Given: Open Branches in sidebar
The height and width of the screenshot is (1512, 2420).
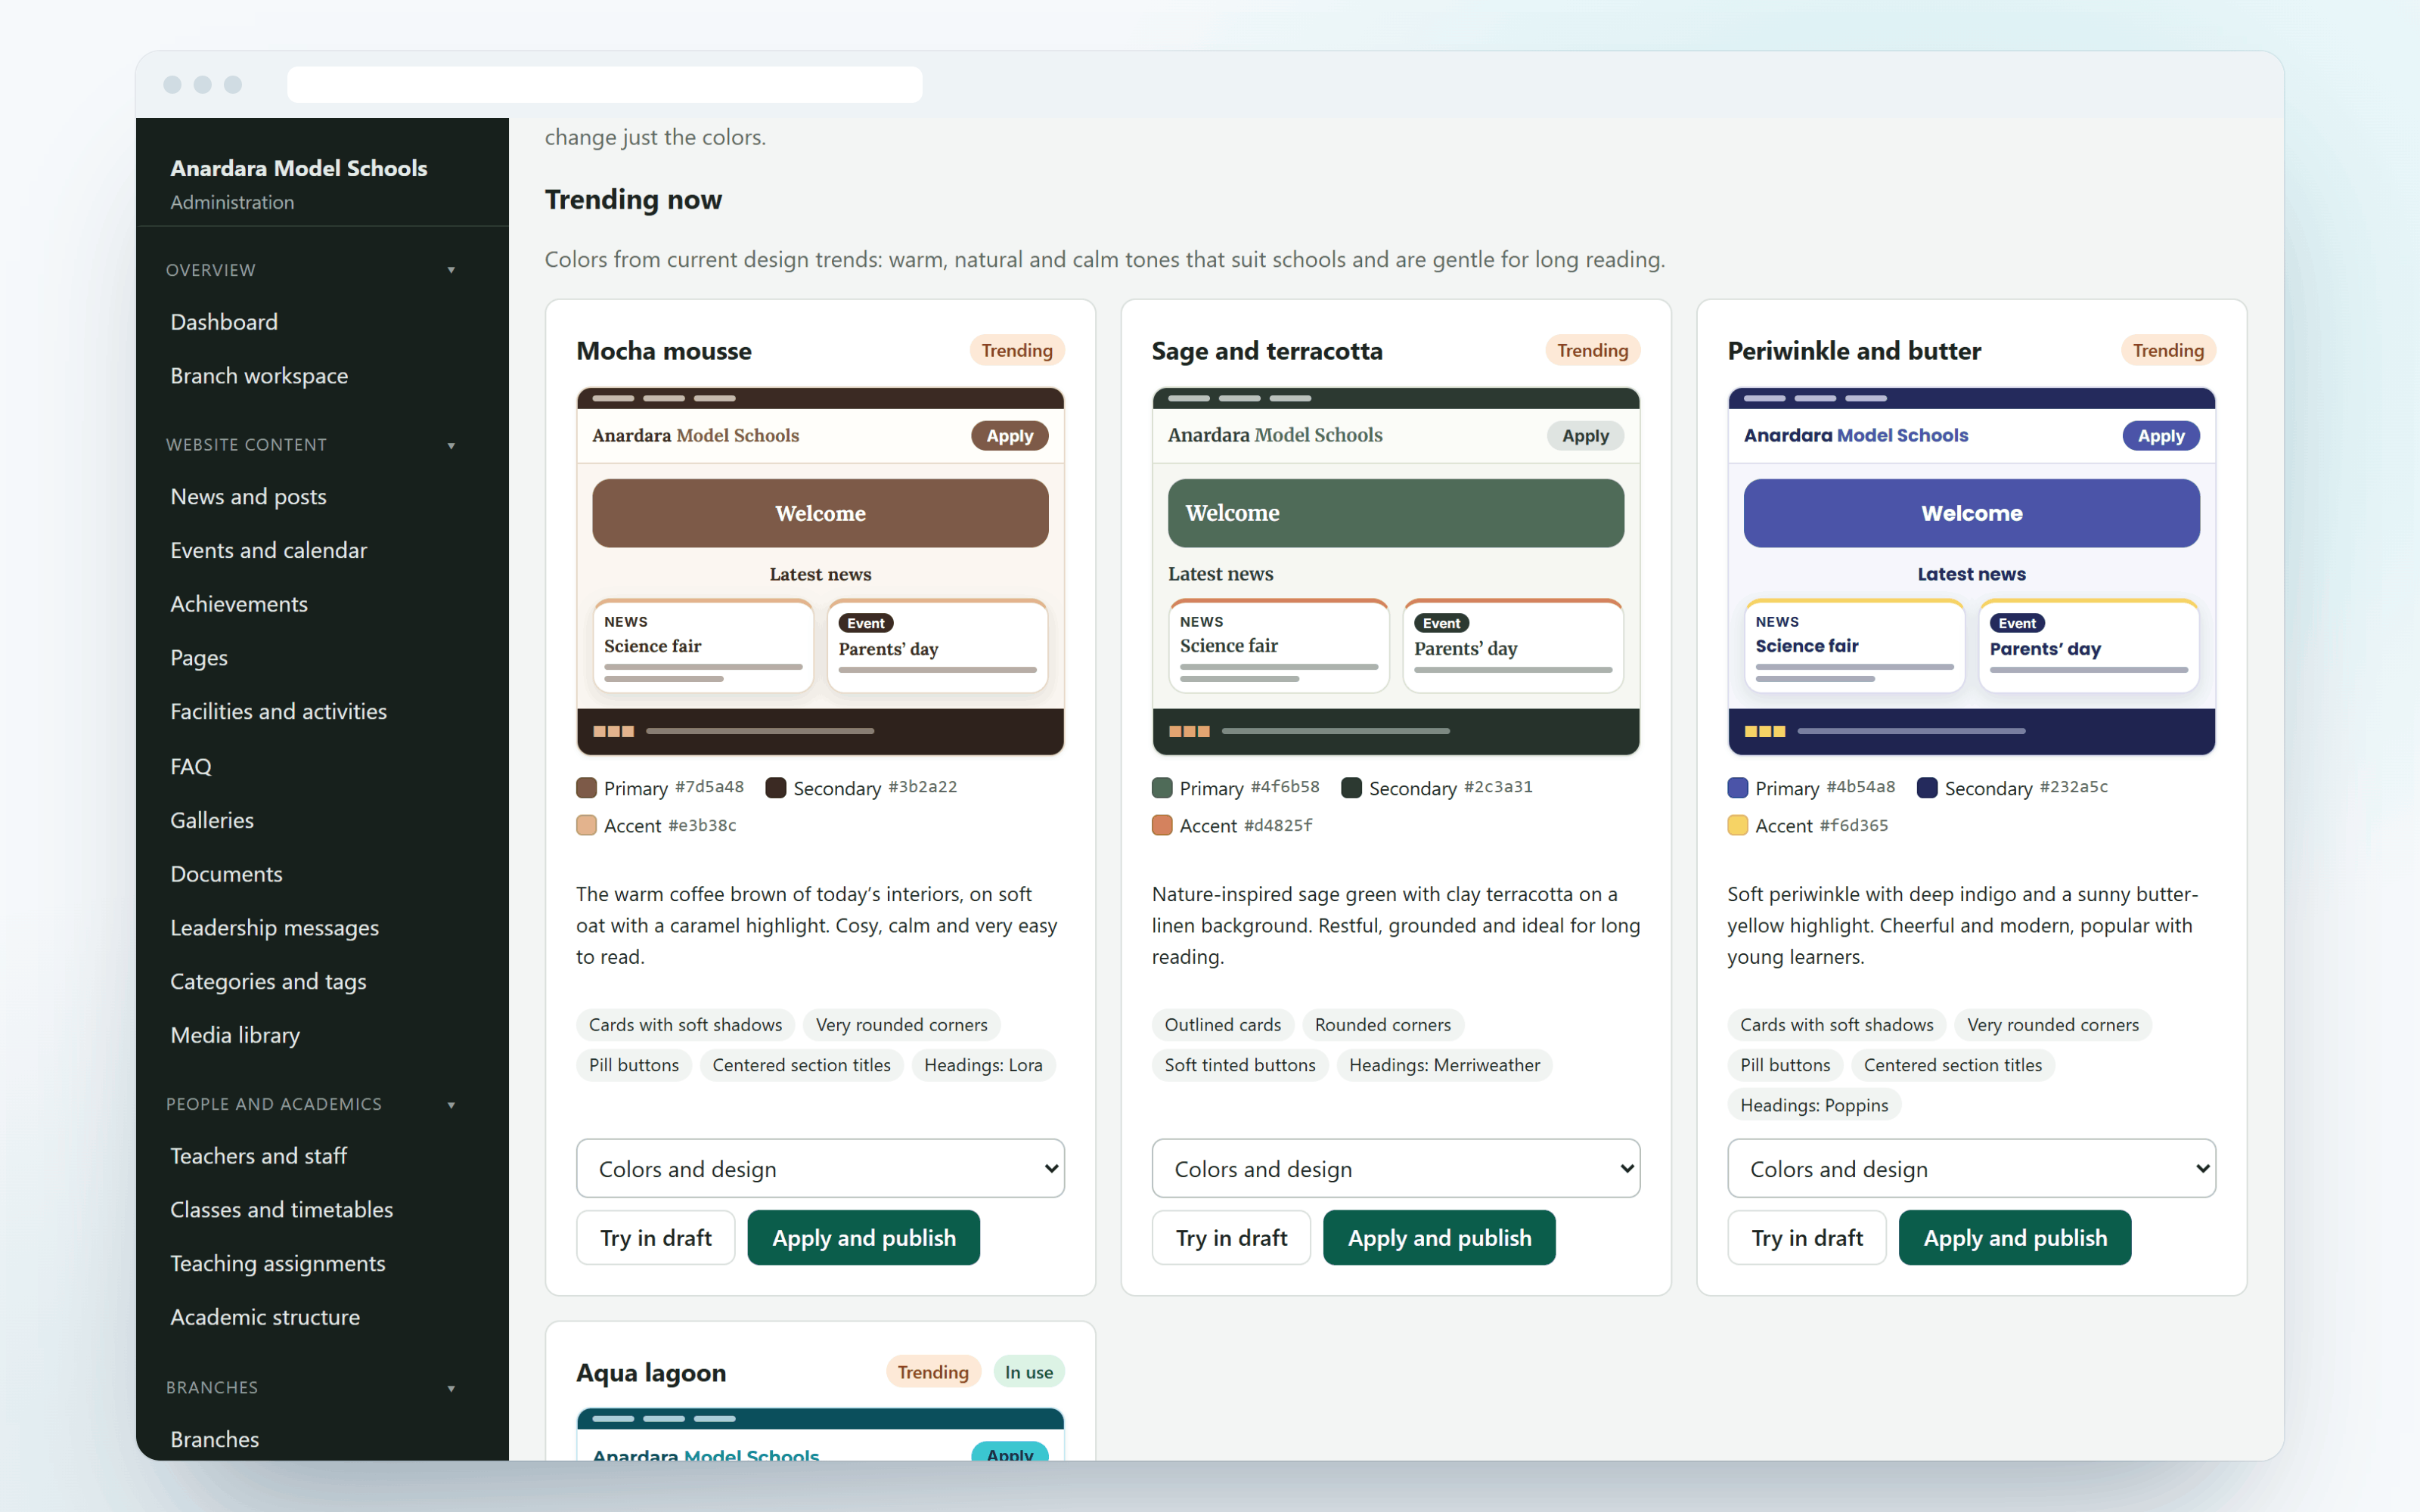Looking at the screenshot, I should tap(214, 1439).
